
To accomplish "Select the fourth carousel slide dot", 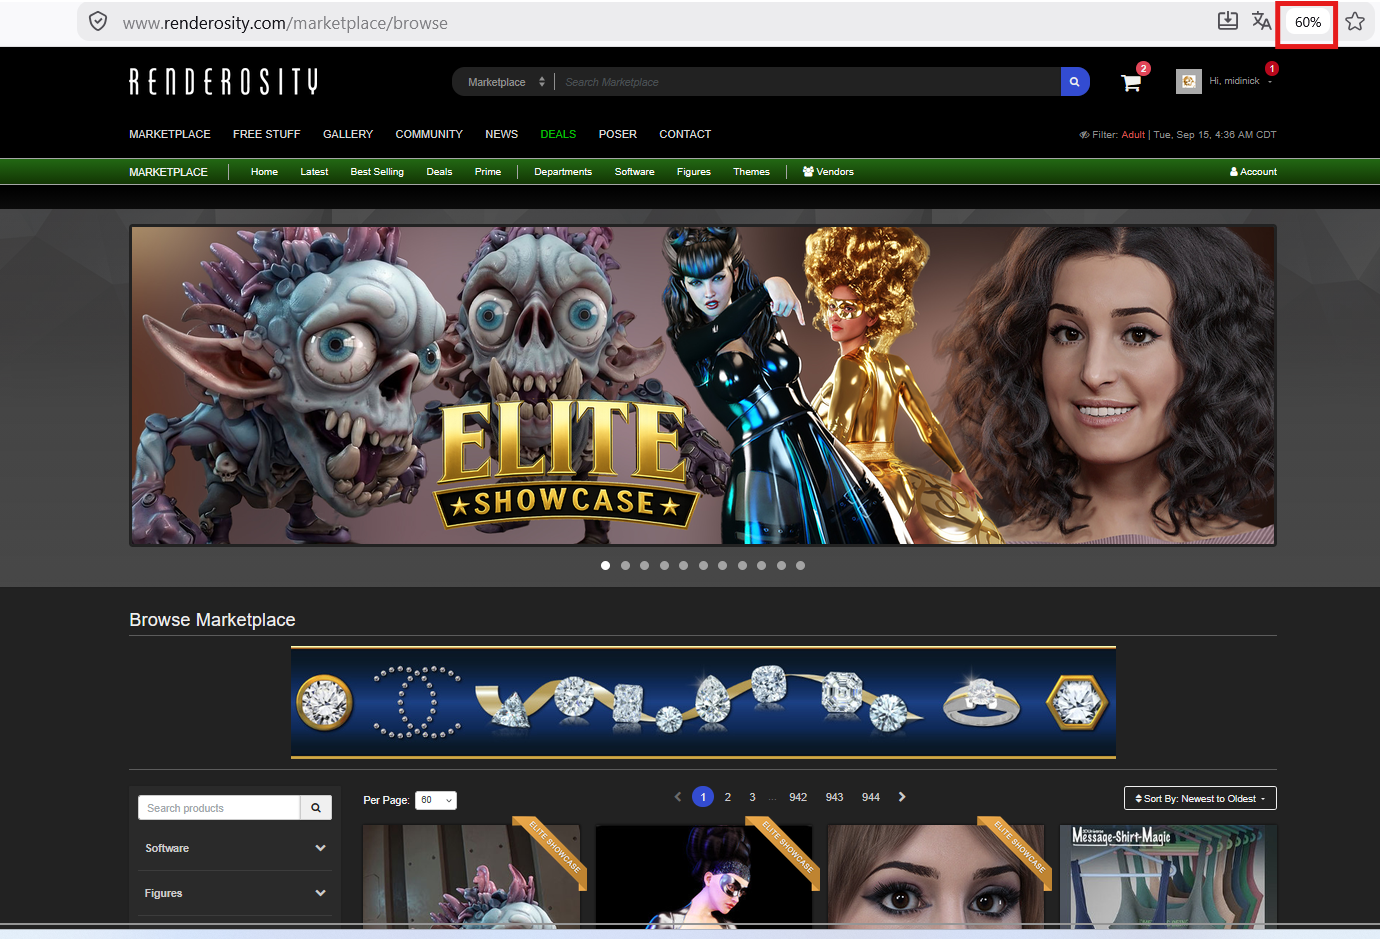I will [664, 565].
